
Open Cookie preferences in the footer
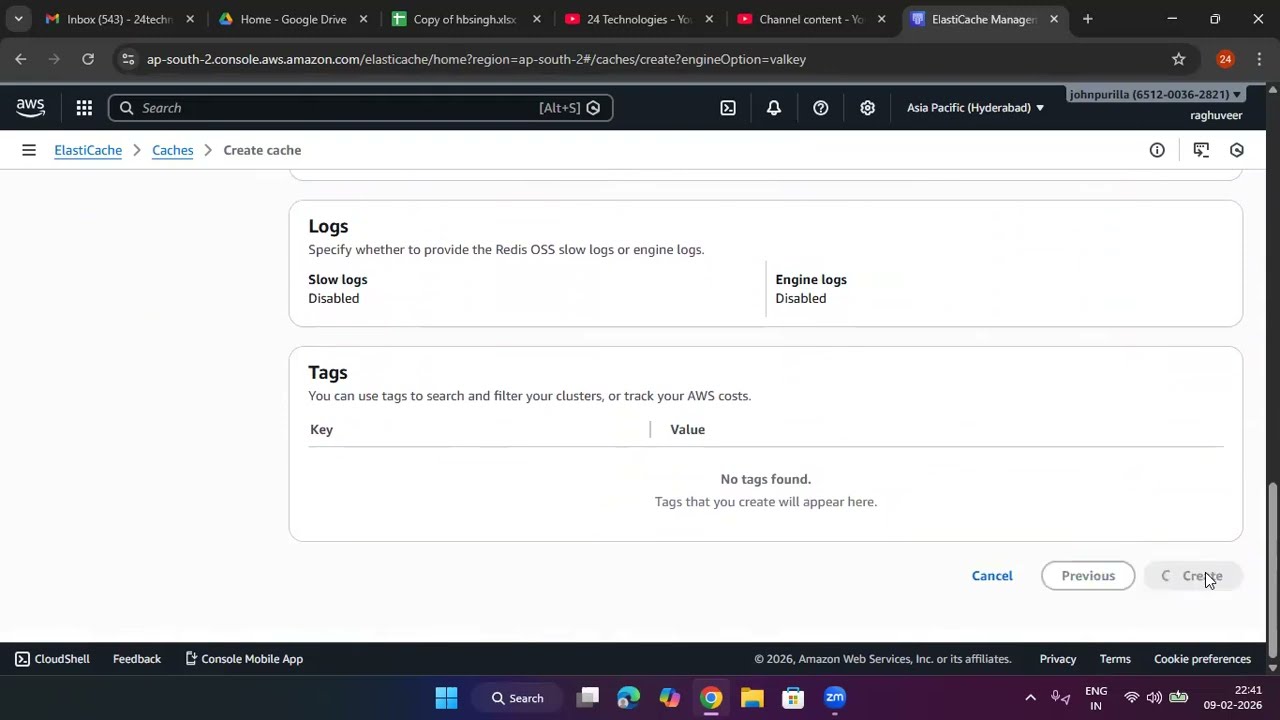[x=1202, y=659]
